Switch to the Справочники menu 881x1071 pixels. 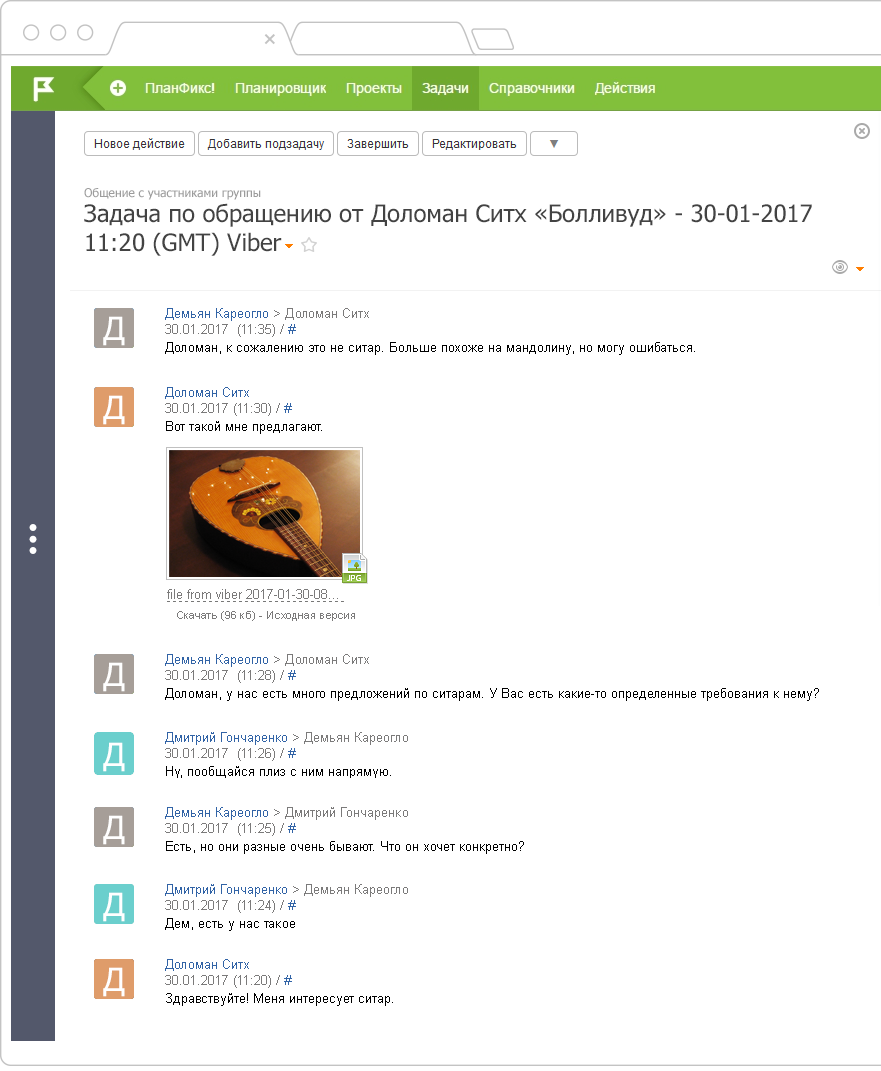pos(531,88)
